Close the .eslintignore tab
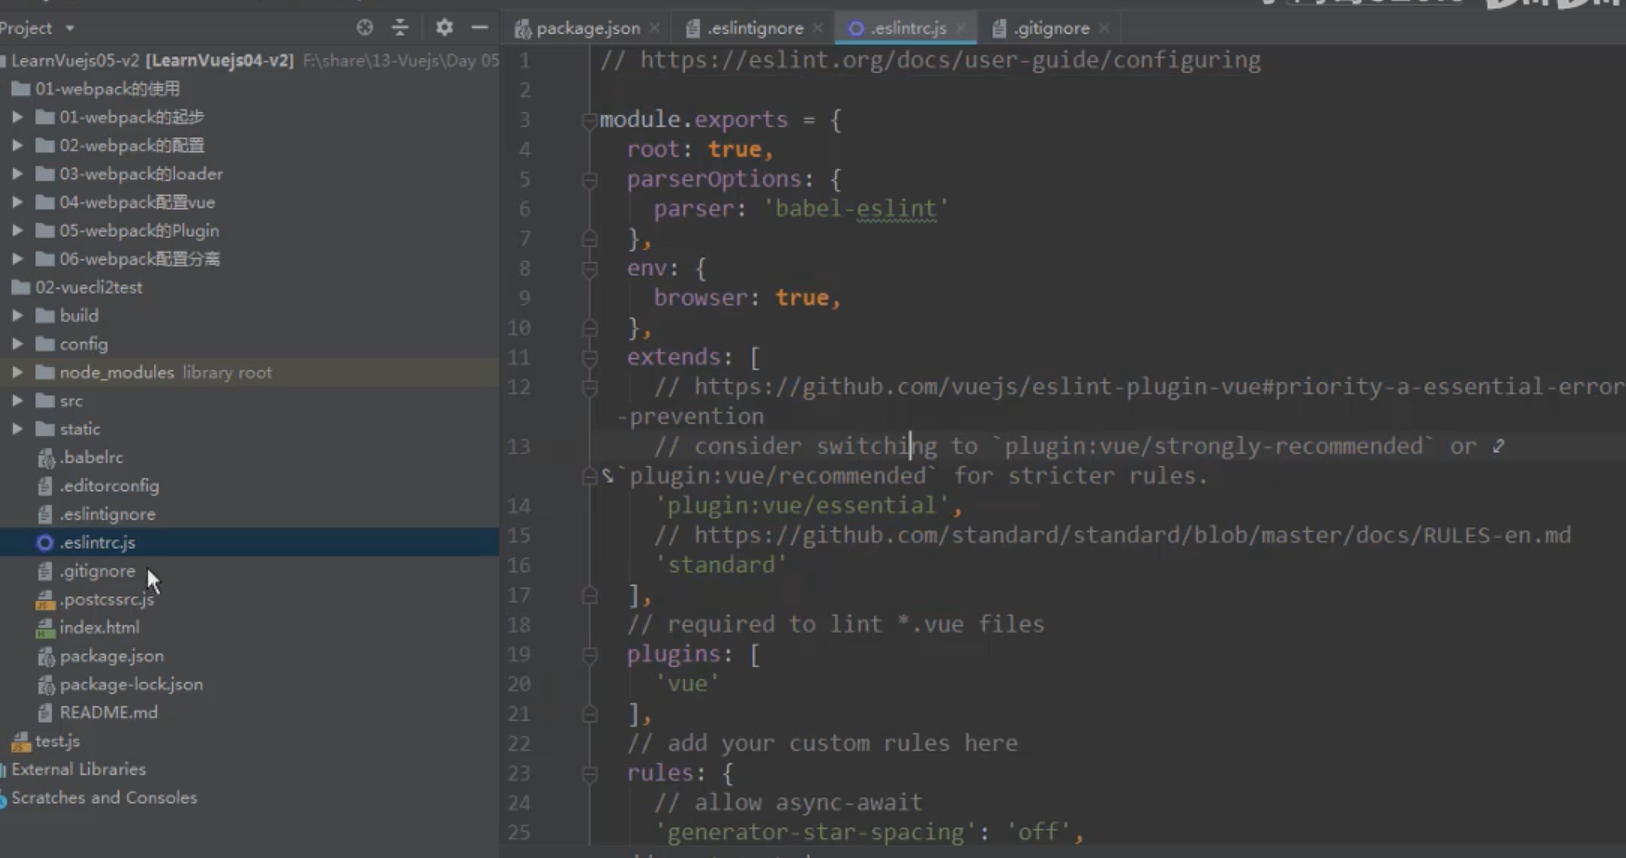 pyautogui.click(x=818, y=28)
